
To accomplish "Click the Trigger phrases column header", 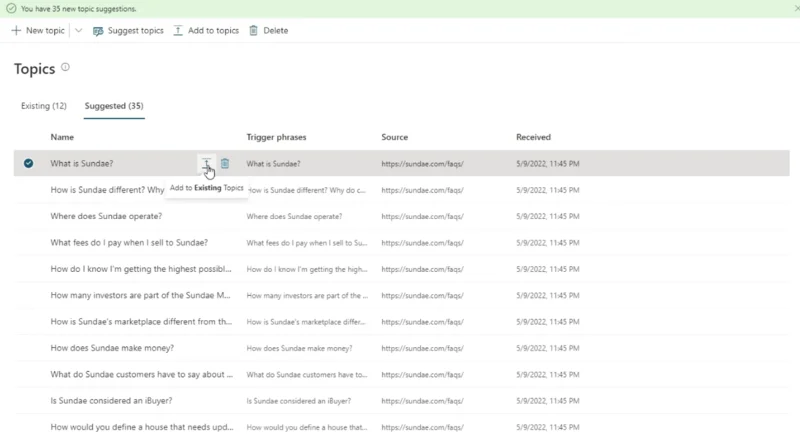I will click(x=276, y=137).
